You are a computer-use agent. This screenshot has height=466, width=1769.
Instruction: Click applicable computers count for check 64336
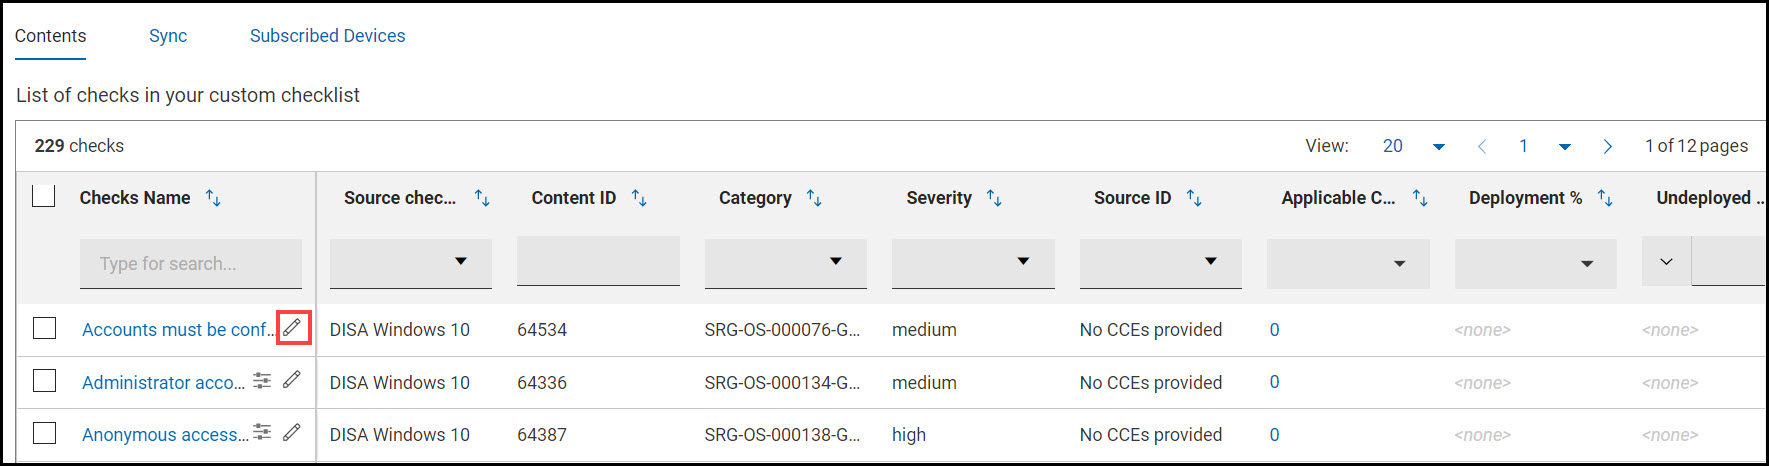click(x=1274, y=382)
